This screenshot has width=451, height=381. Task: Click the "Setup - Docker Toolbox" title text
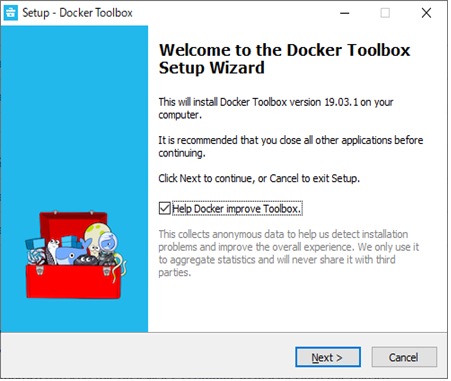pyautogui.click(x=77, y=13)
